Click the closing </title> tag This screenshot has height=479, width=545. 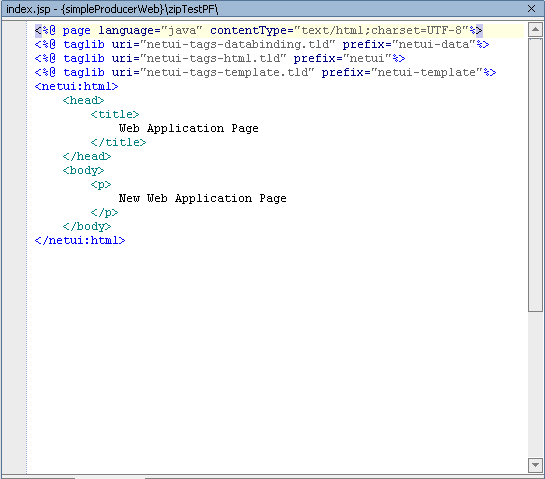pyautogui.click(x=118, y=143)
